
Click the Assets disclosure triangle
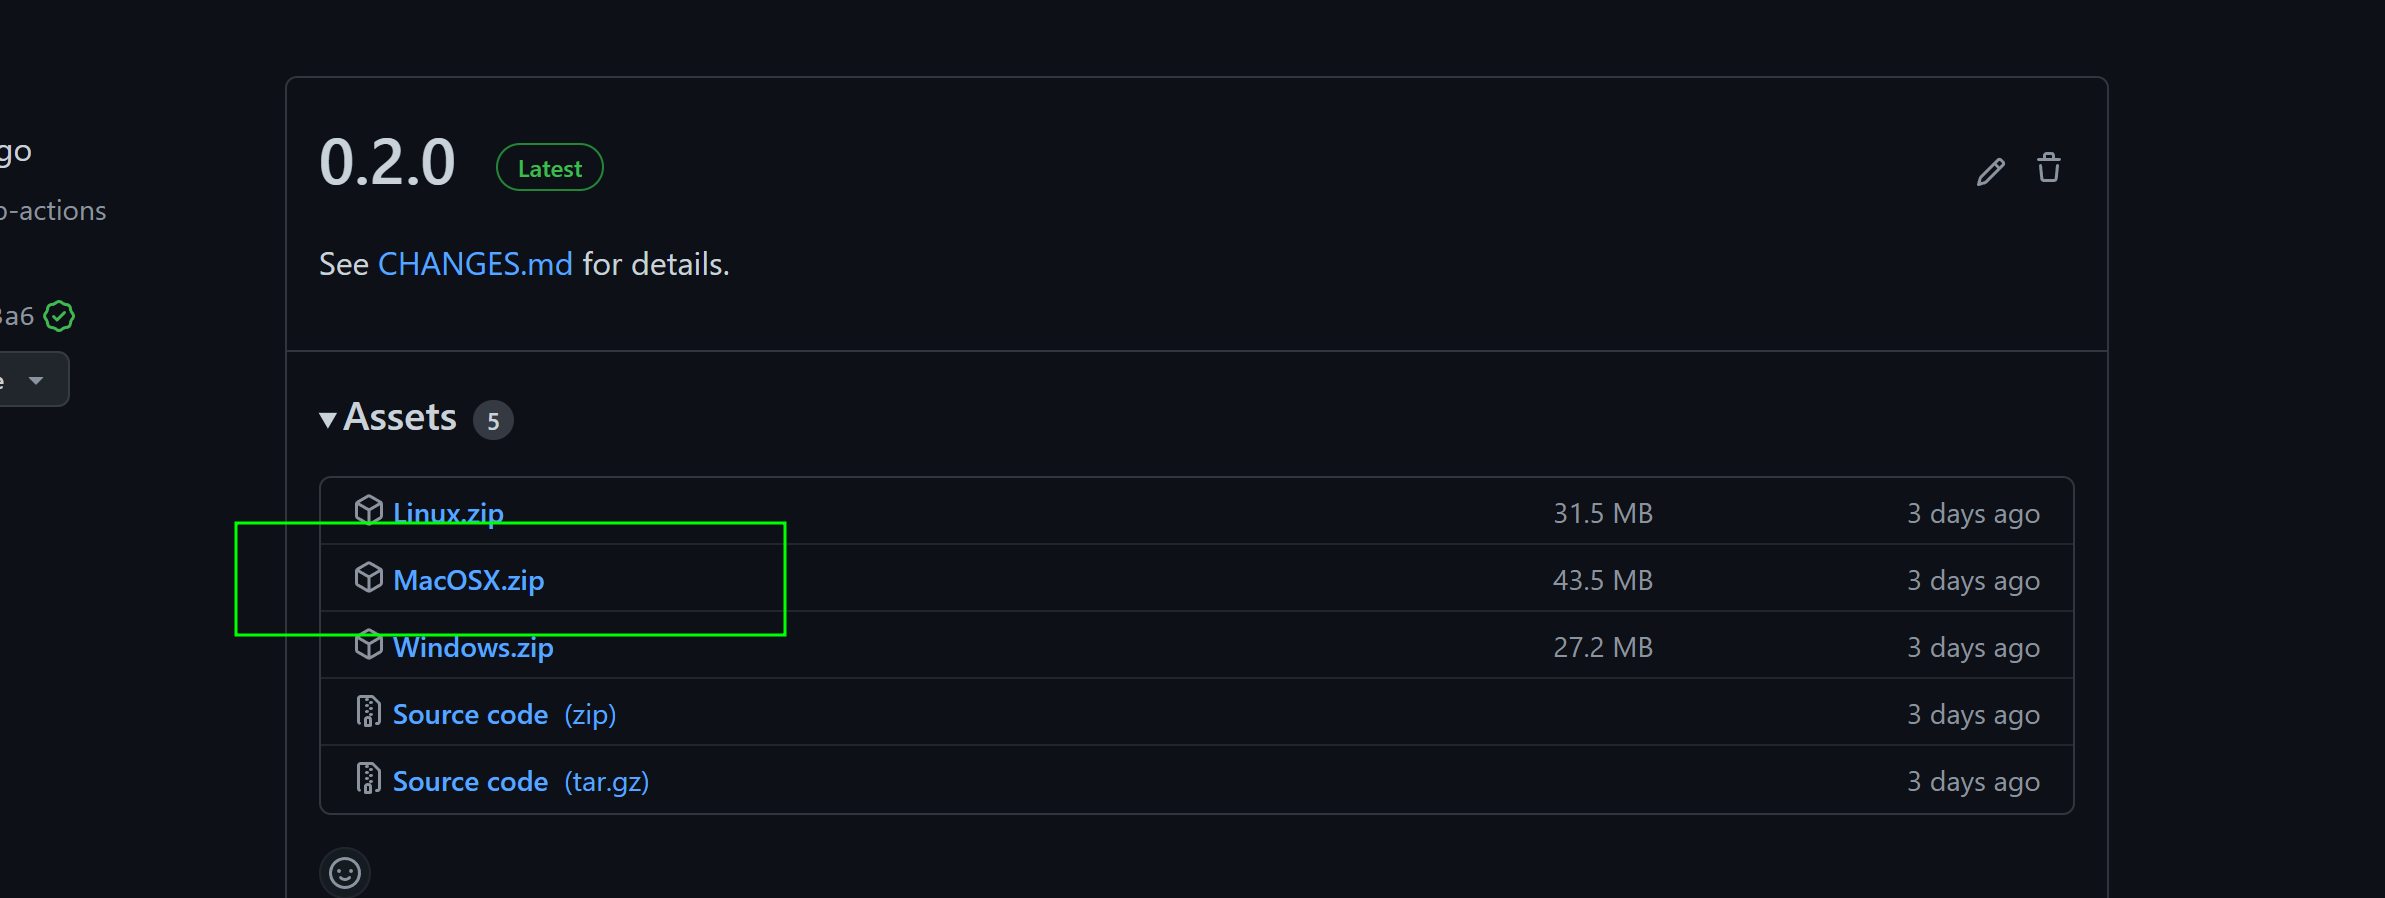coord(328,419)
